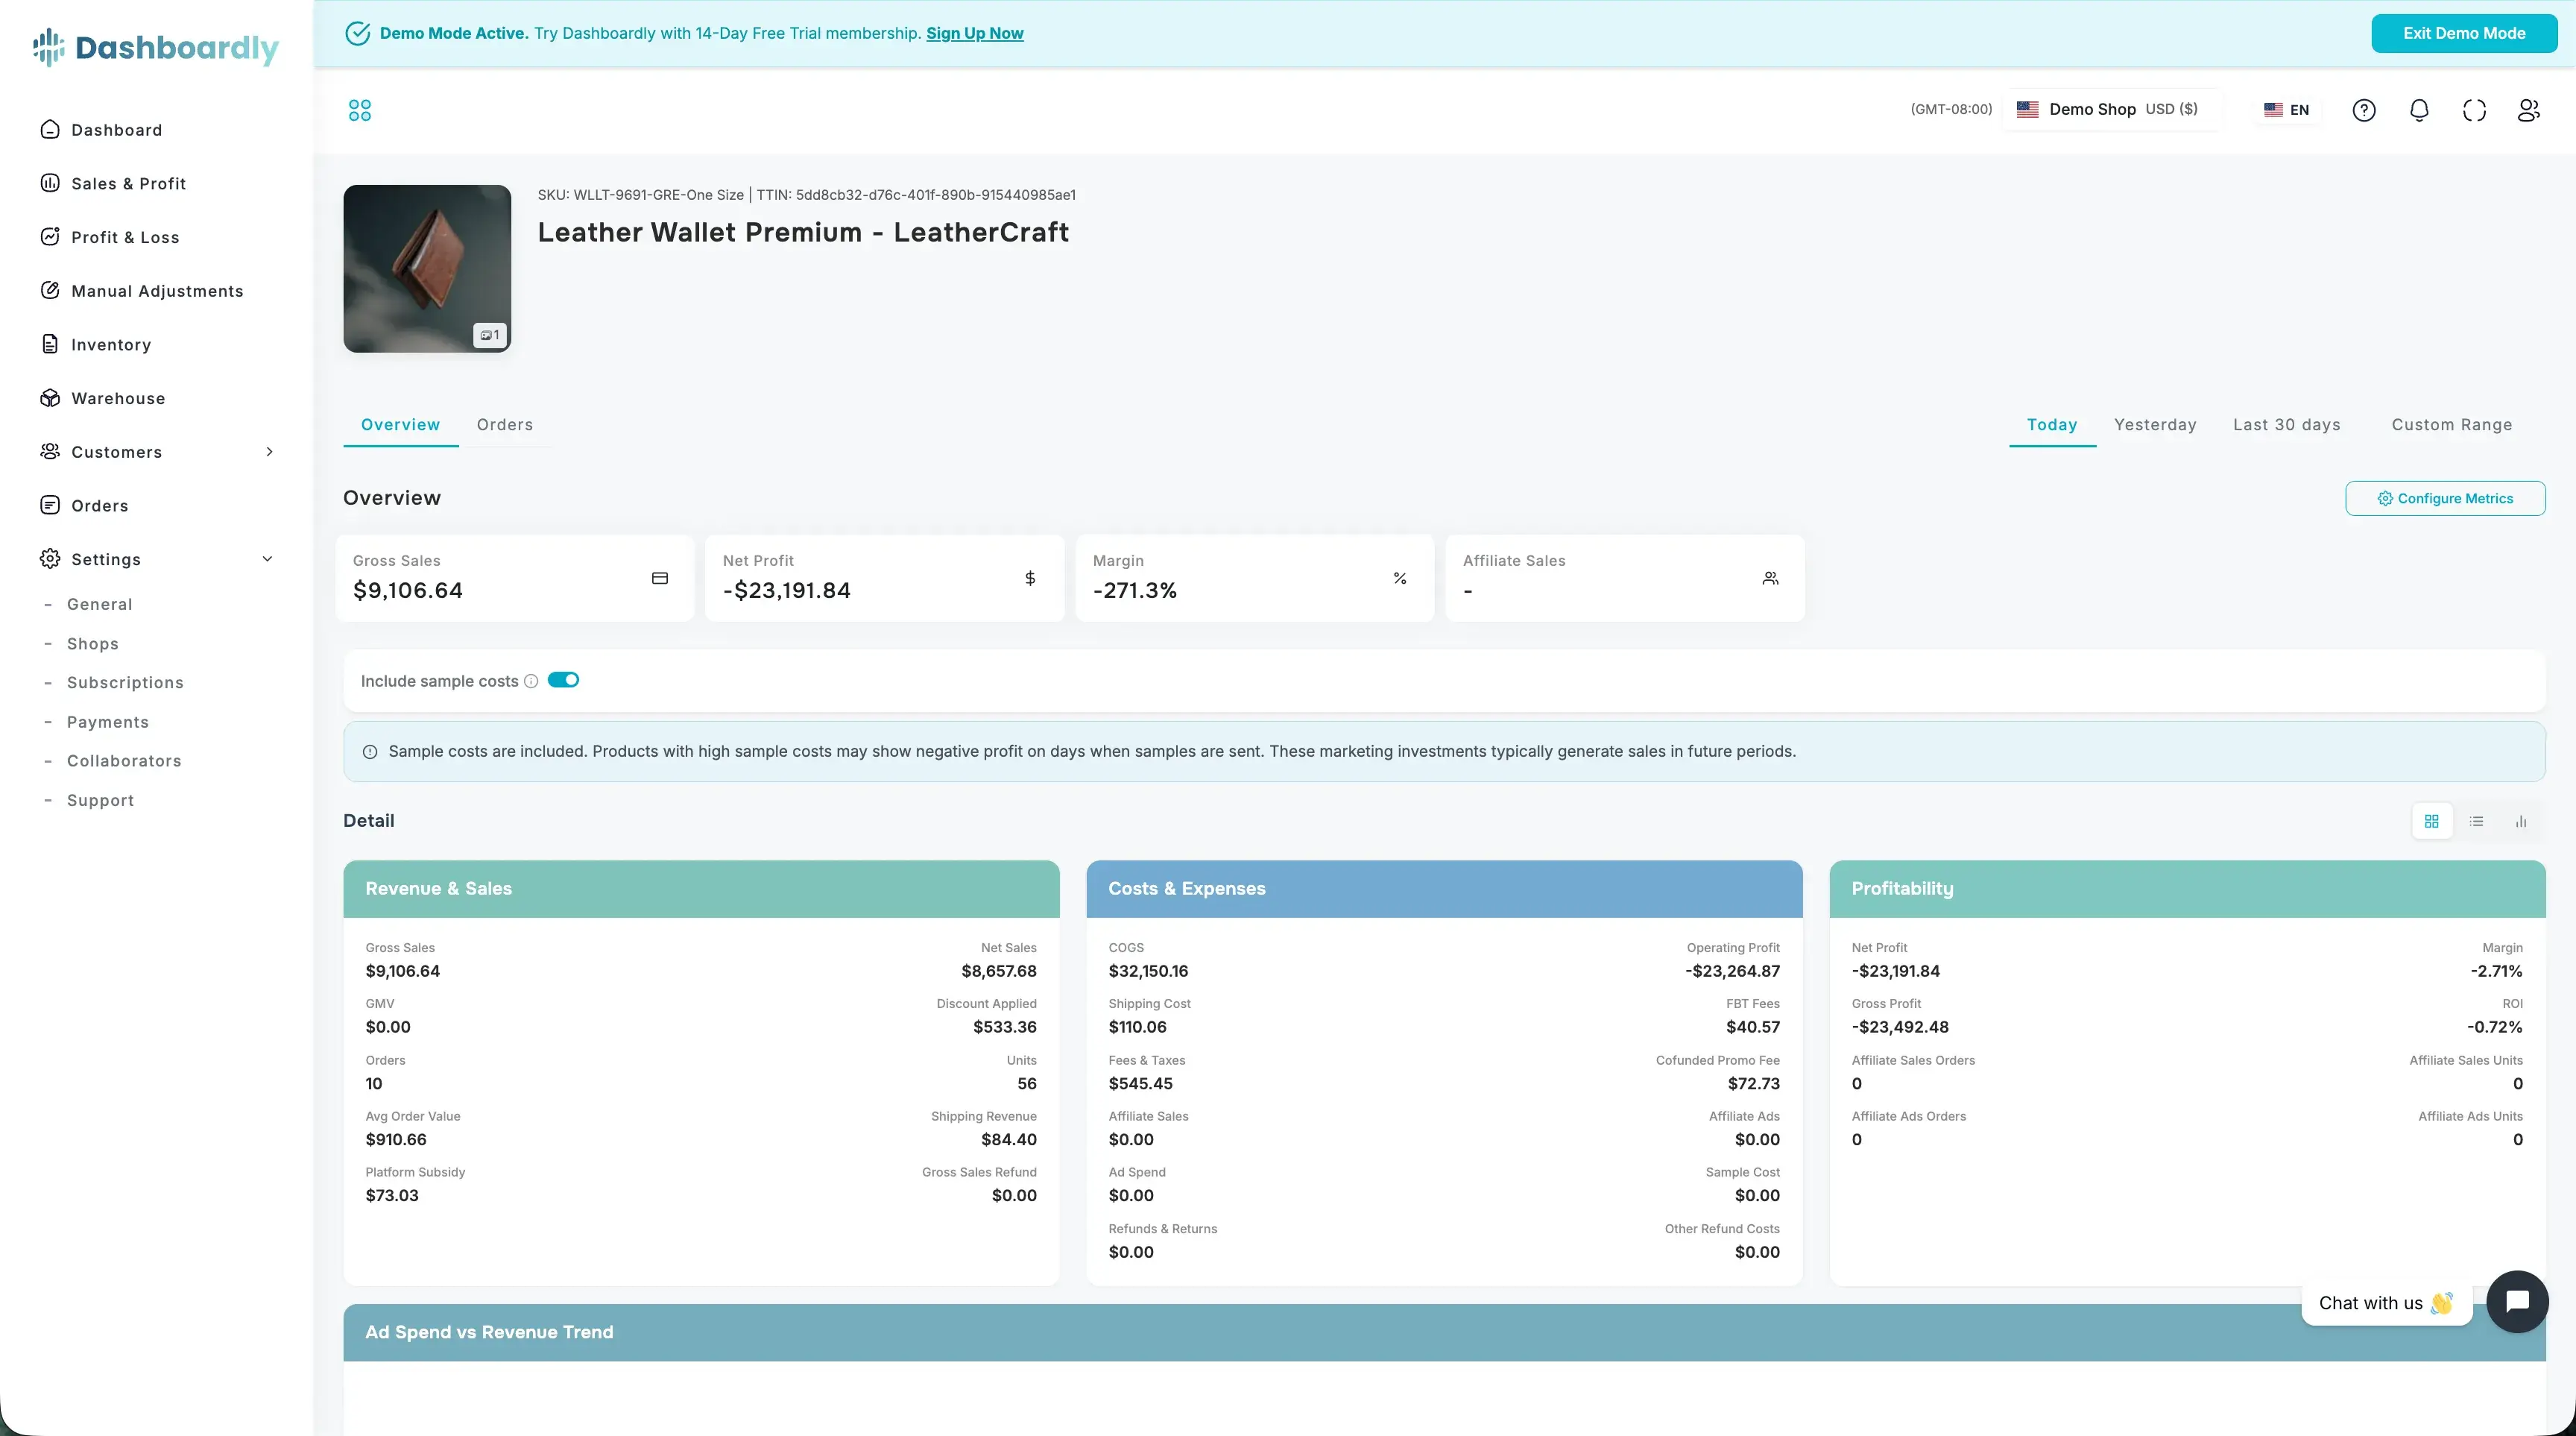Click the Sign Up Now link
Viewport: 2576px width, 1436px height.
(x=974, y=33)
